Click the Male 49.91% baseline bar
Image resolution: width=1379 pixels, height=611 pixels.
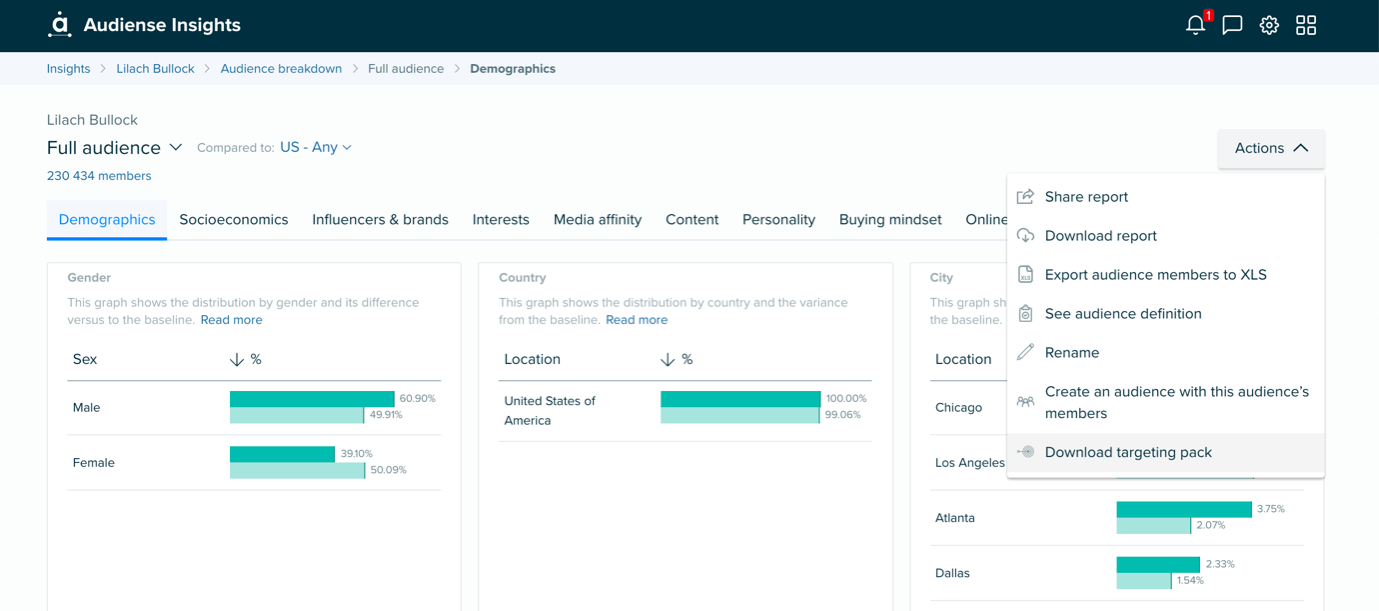[297, 415]
